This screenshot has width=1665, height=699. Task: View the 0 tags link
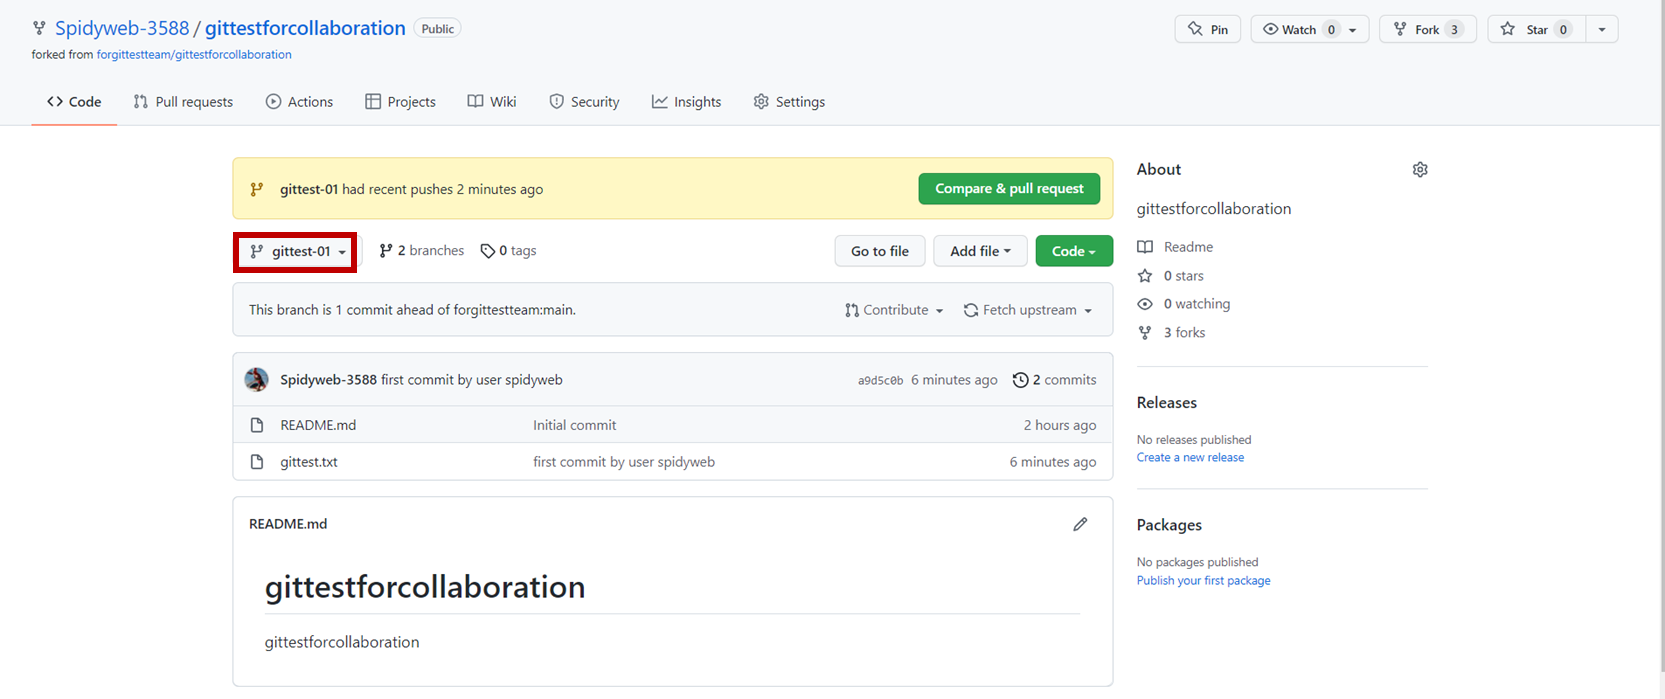pyautogui.click(x=508, y=251)
